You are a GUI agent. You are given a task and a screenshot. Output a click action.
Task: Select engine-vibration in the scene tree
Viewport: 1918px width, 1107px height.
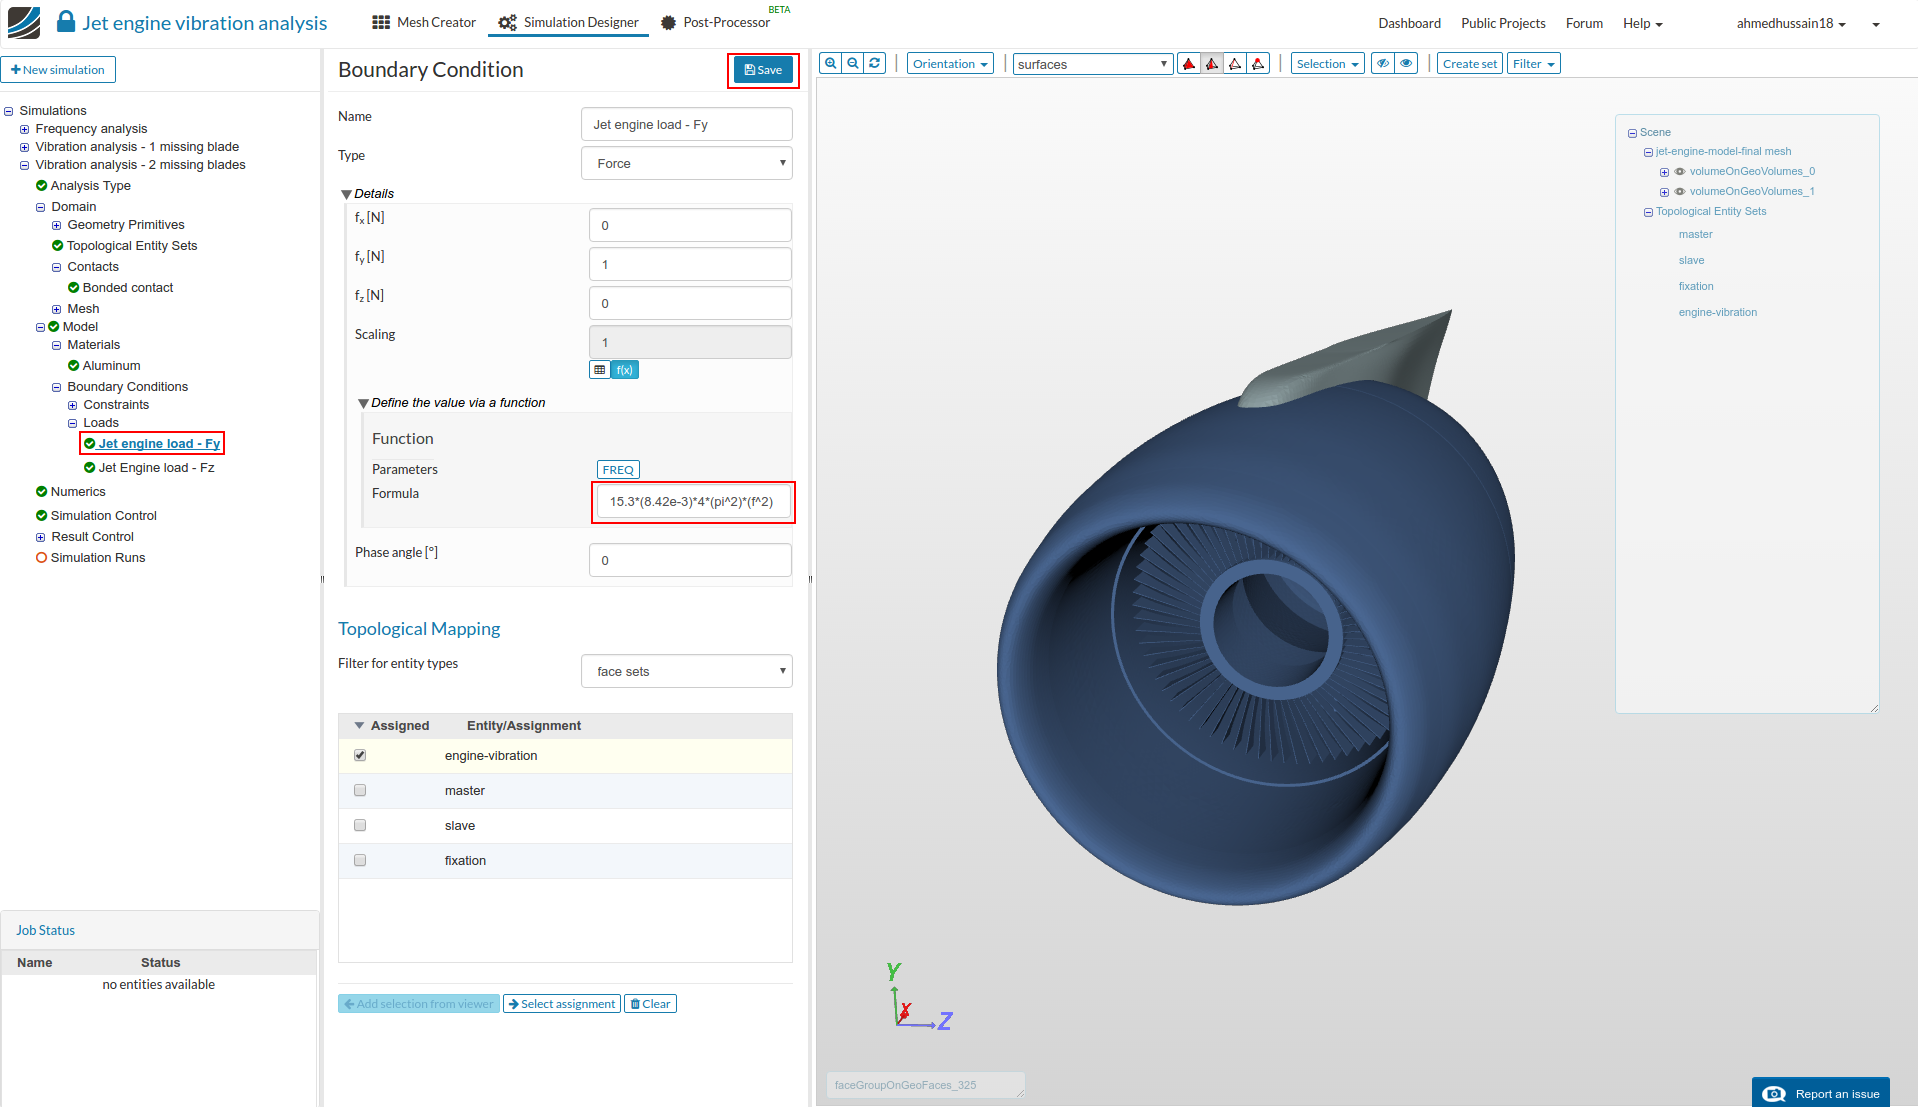tap(1717, 313)
